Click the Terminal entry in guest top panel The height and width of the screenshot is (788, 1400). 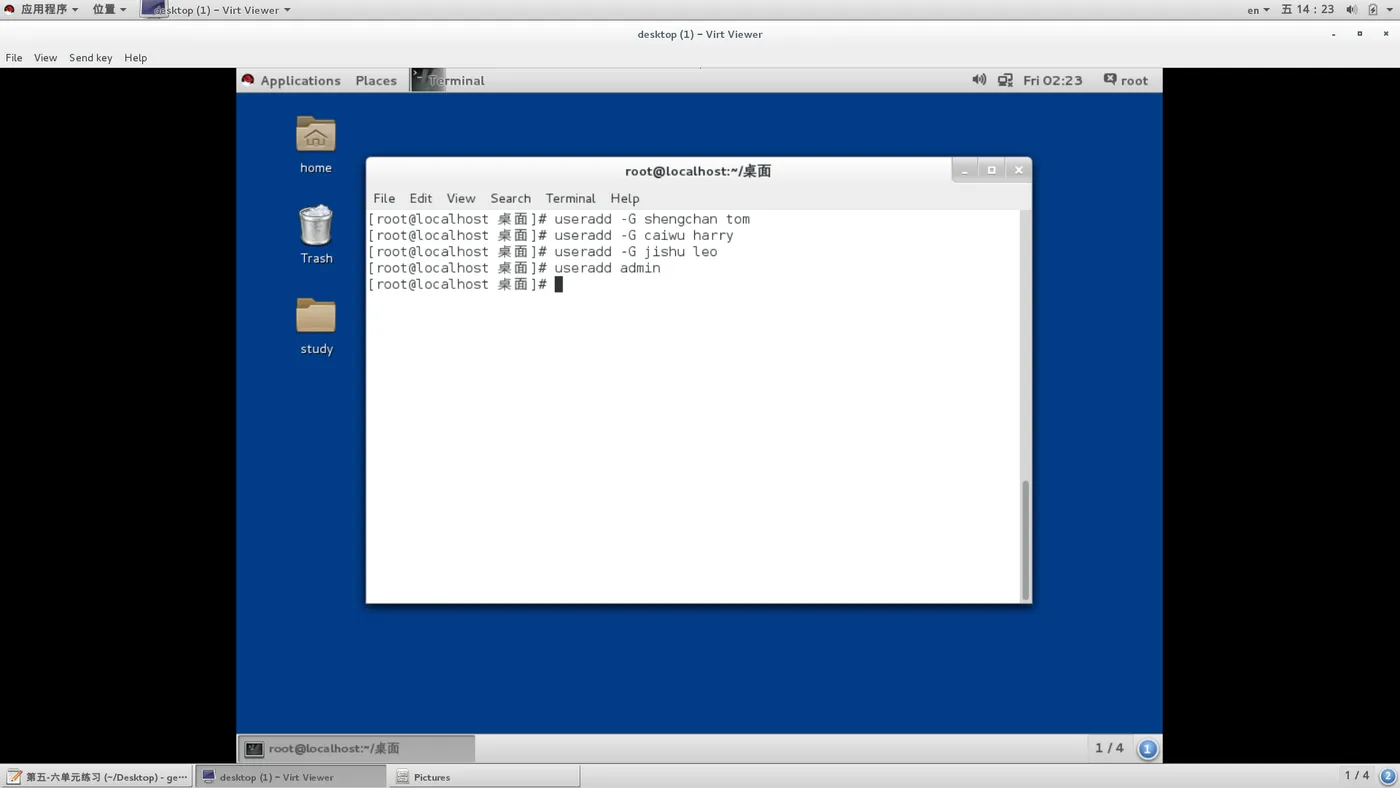tap(449, 80)
